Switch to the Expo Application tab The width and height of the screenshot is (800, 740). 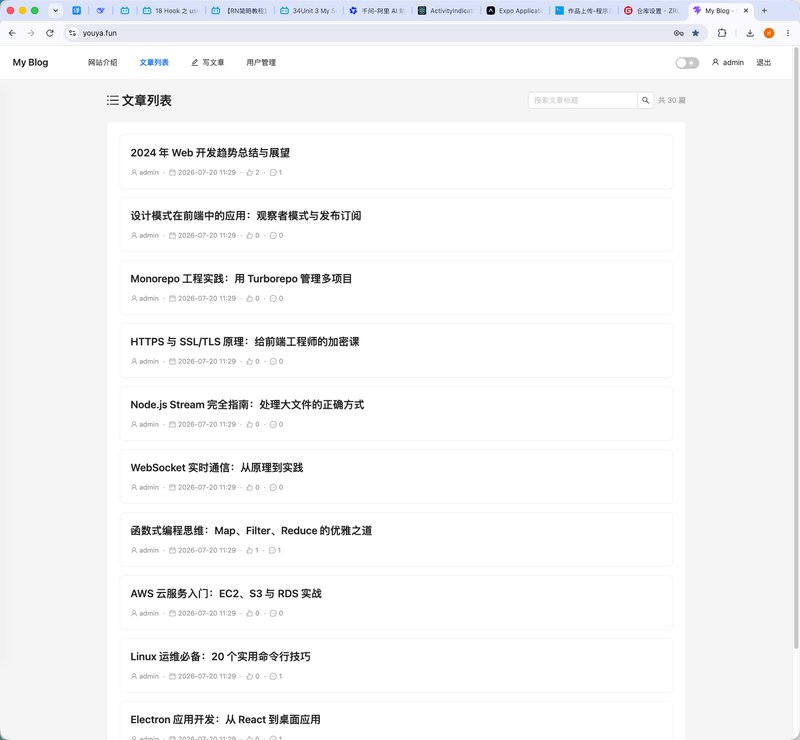[x=514, y=11]
